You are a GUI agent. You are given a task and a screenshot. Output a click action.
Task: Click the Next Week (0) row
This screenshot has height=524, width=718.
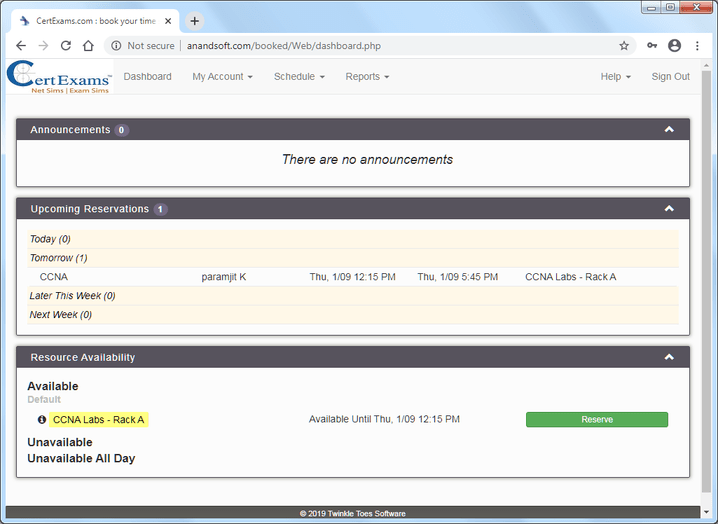point(353,315)
